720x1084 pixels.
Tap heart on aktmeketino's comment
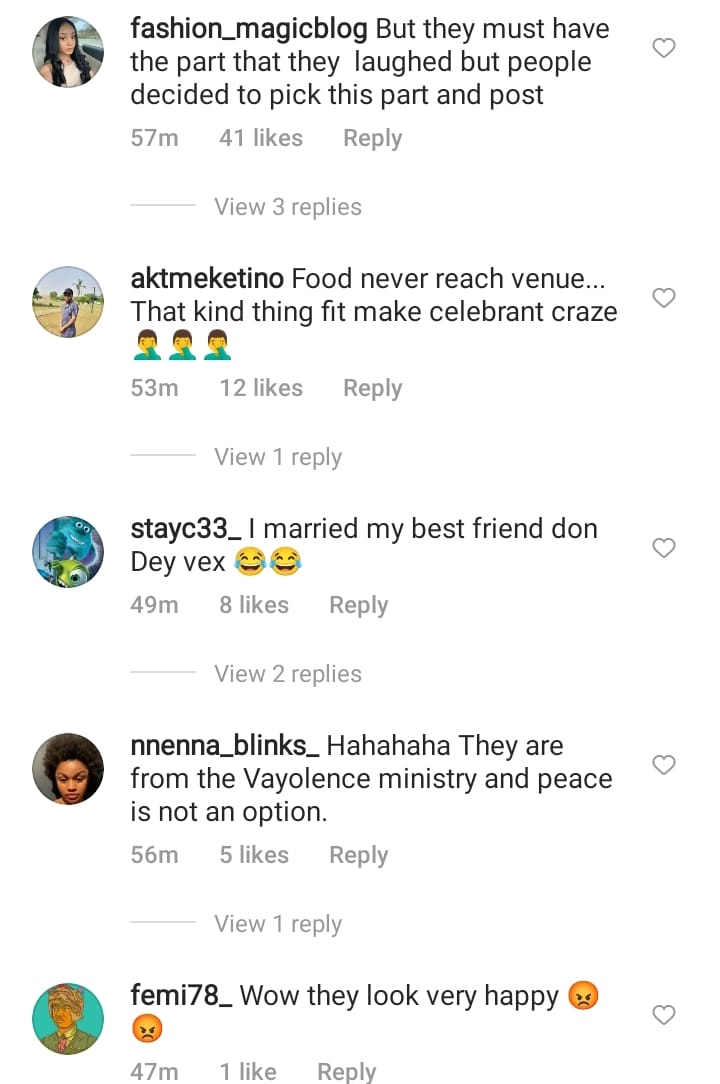point(664,298)
